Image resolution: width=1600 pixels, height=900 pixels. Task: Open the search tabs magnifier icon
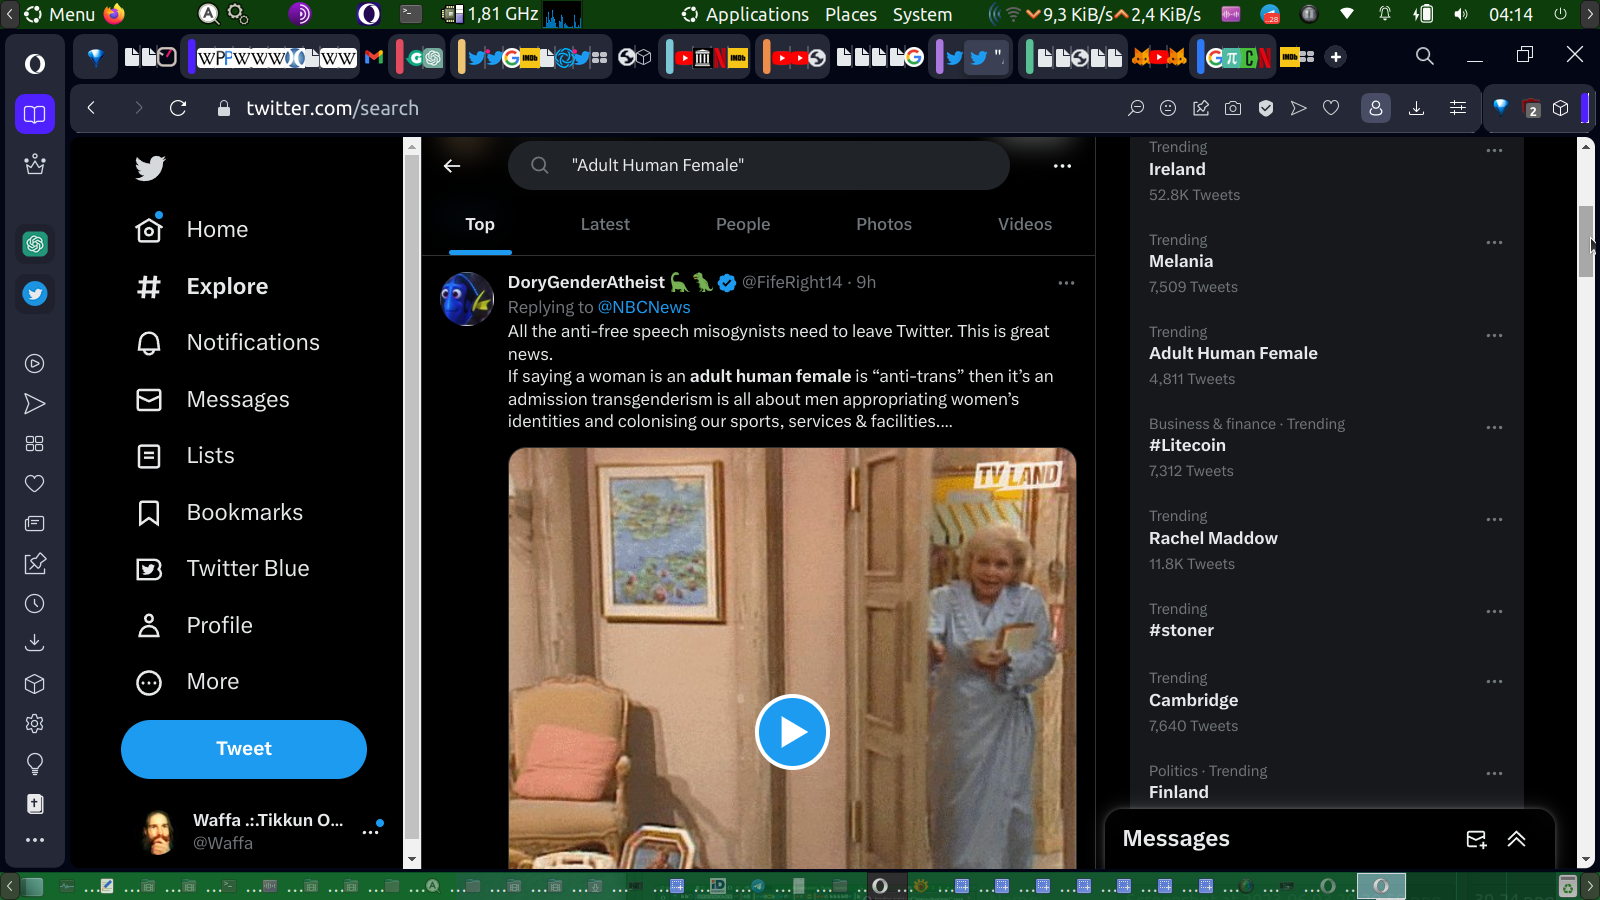1425,57
